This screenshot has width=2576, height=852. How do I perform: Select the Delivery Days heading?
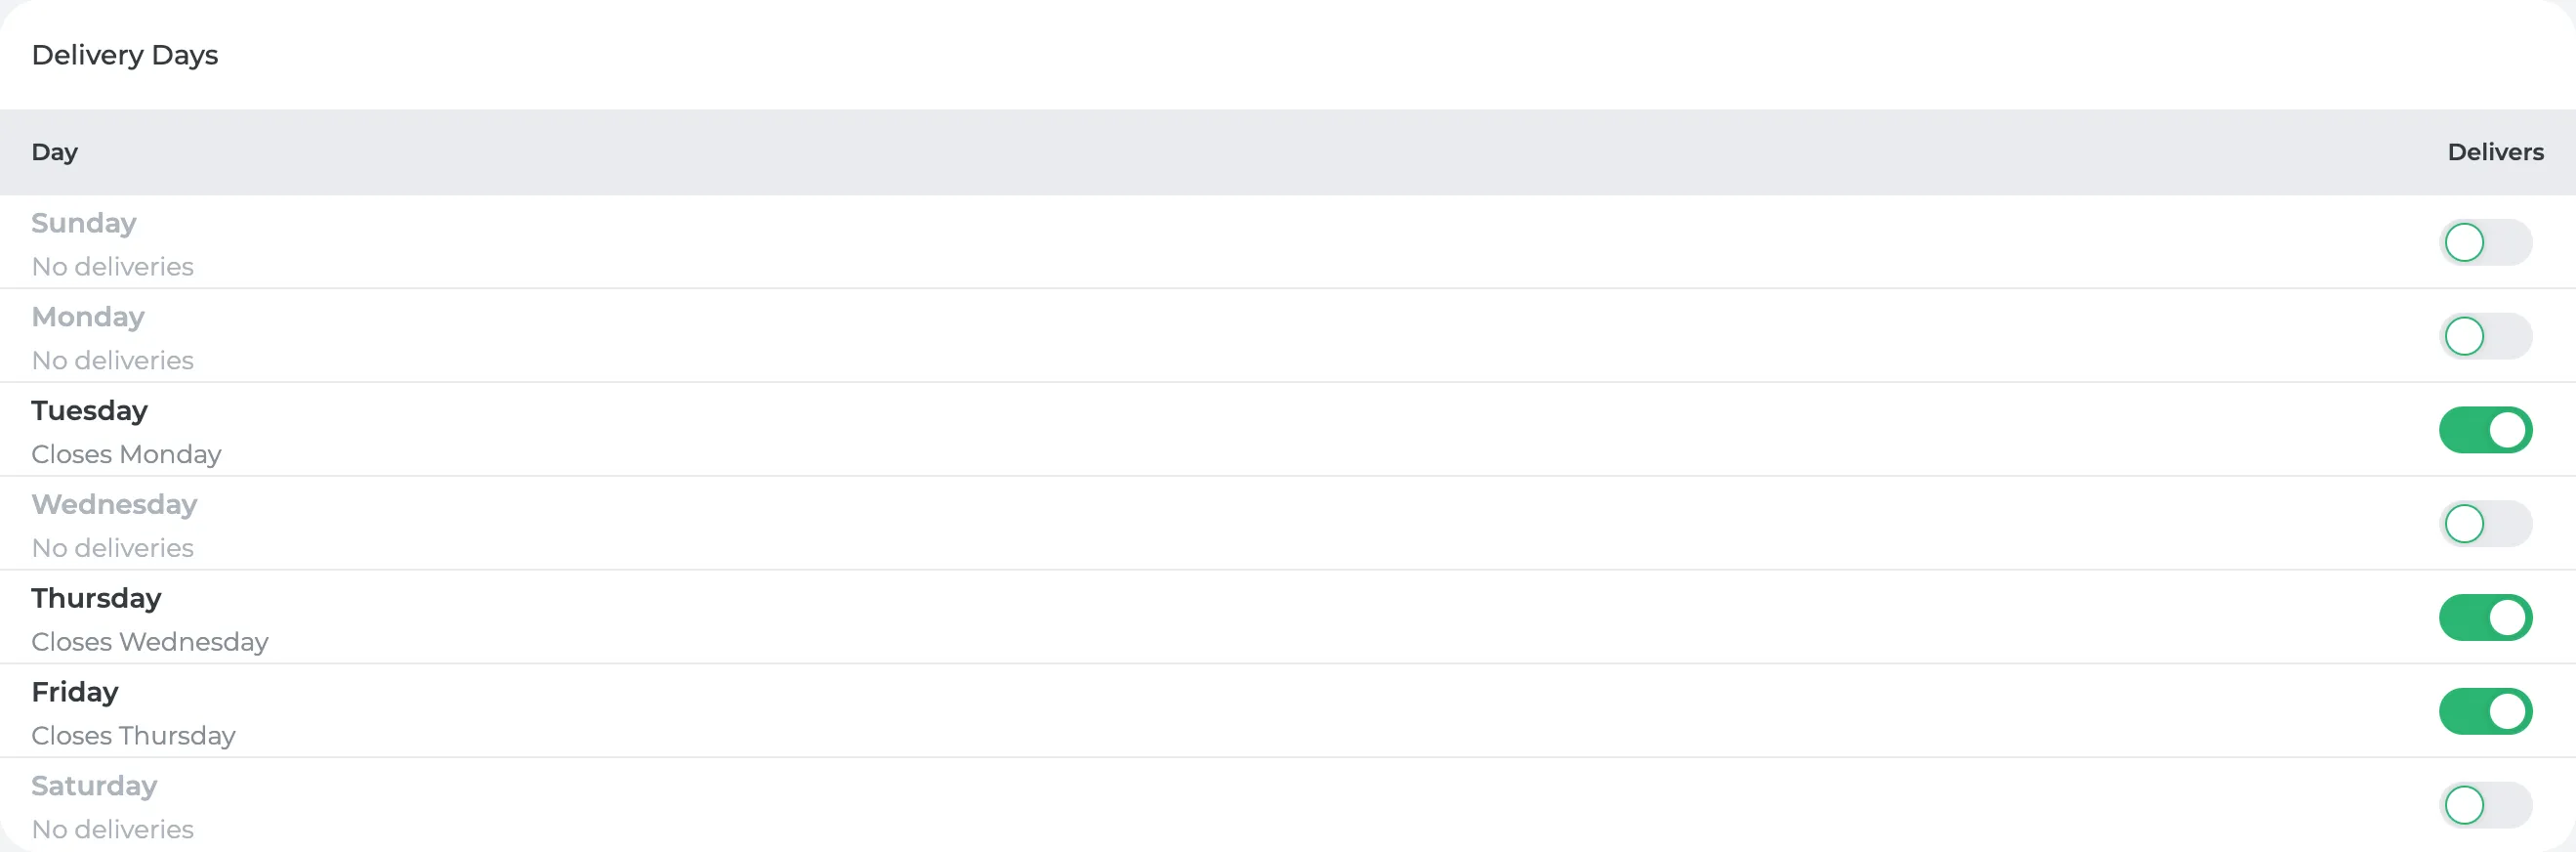125,55
